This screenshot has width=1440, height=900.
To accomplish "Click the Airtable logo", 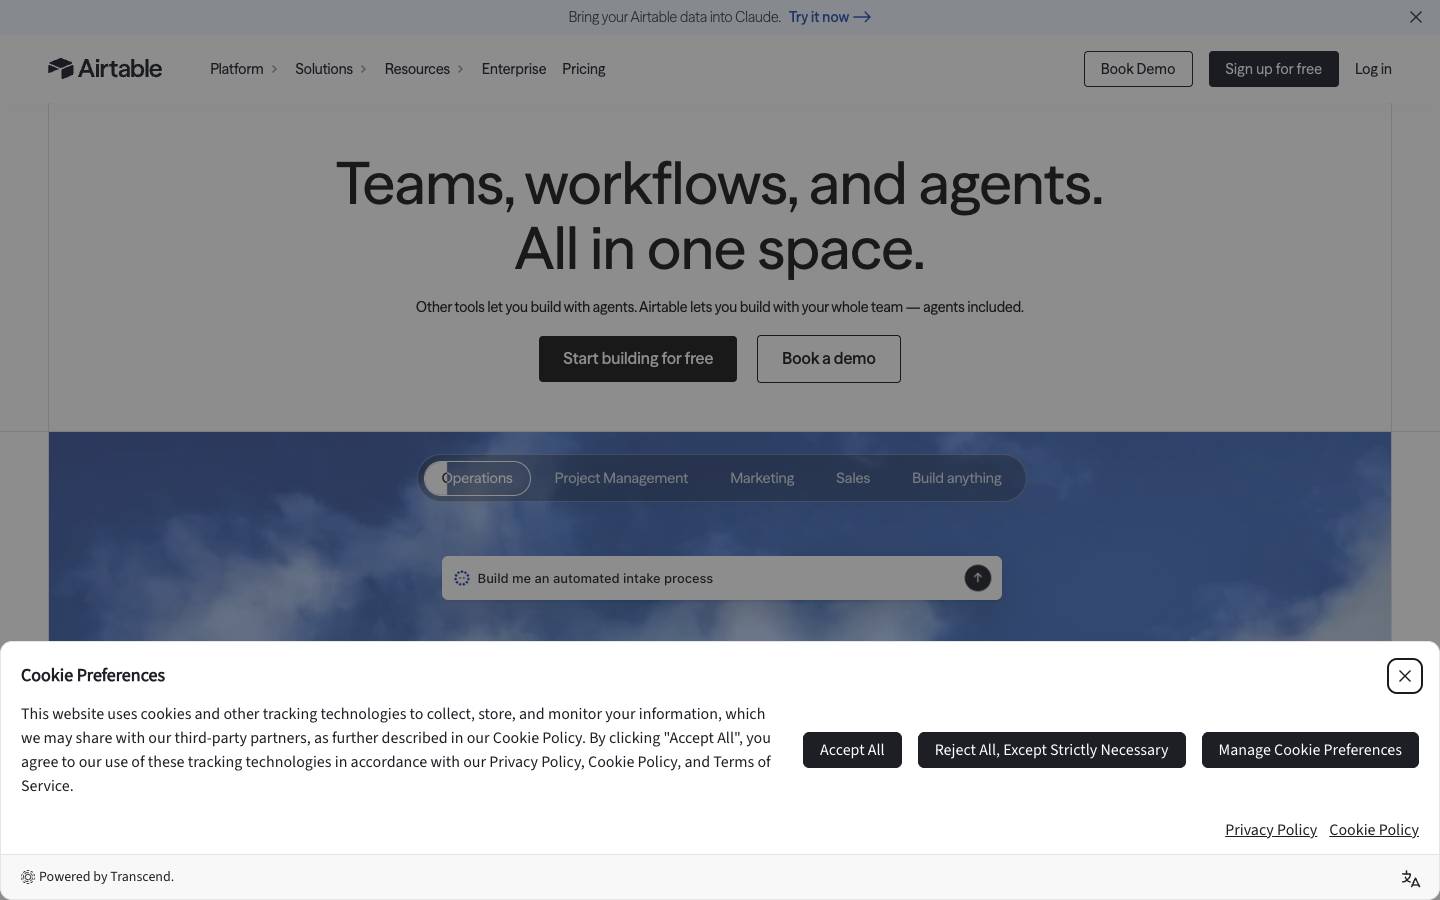I will 105,68.
